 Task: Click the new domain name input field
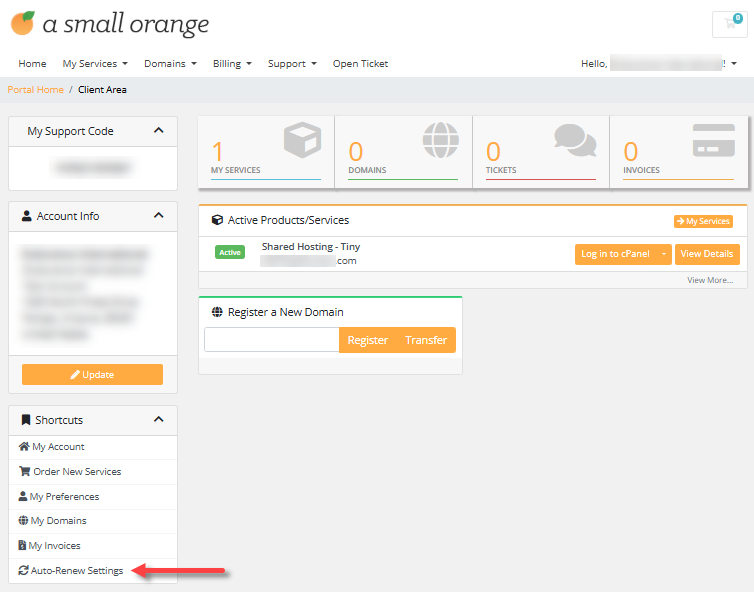click(272, 340)
